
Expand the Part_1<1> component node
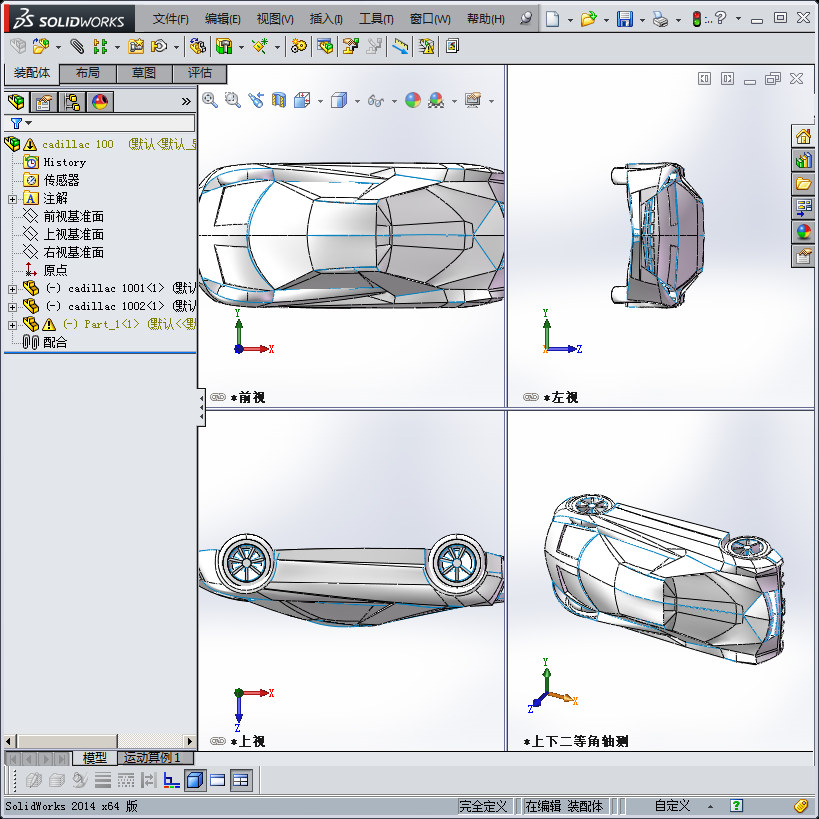pos(13,325)
